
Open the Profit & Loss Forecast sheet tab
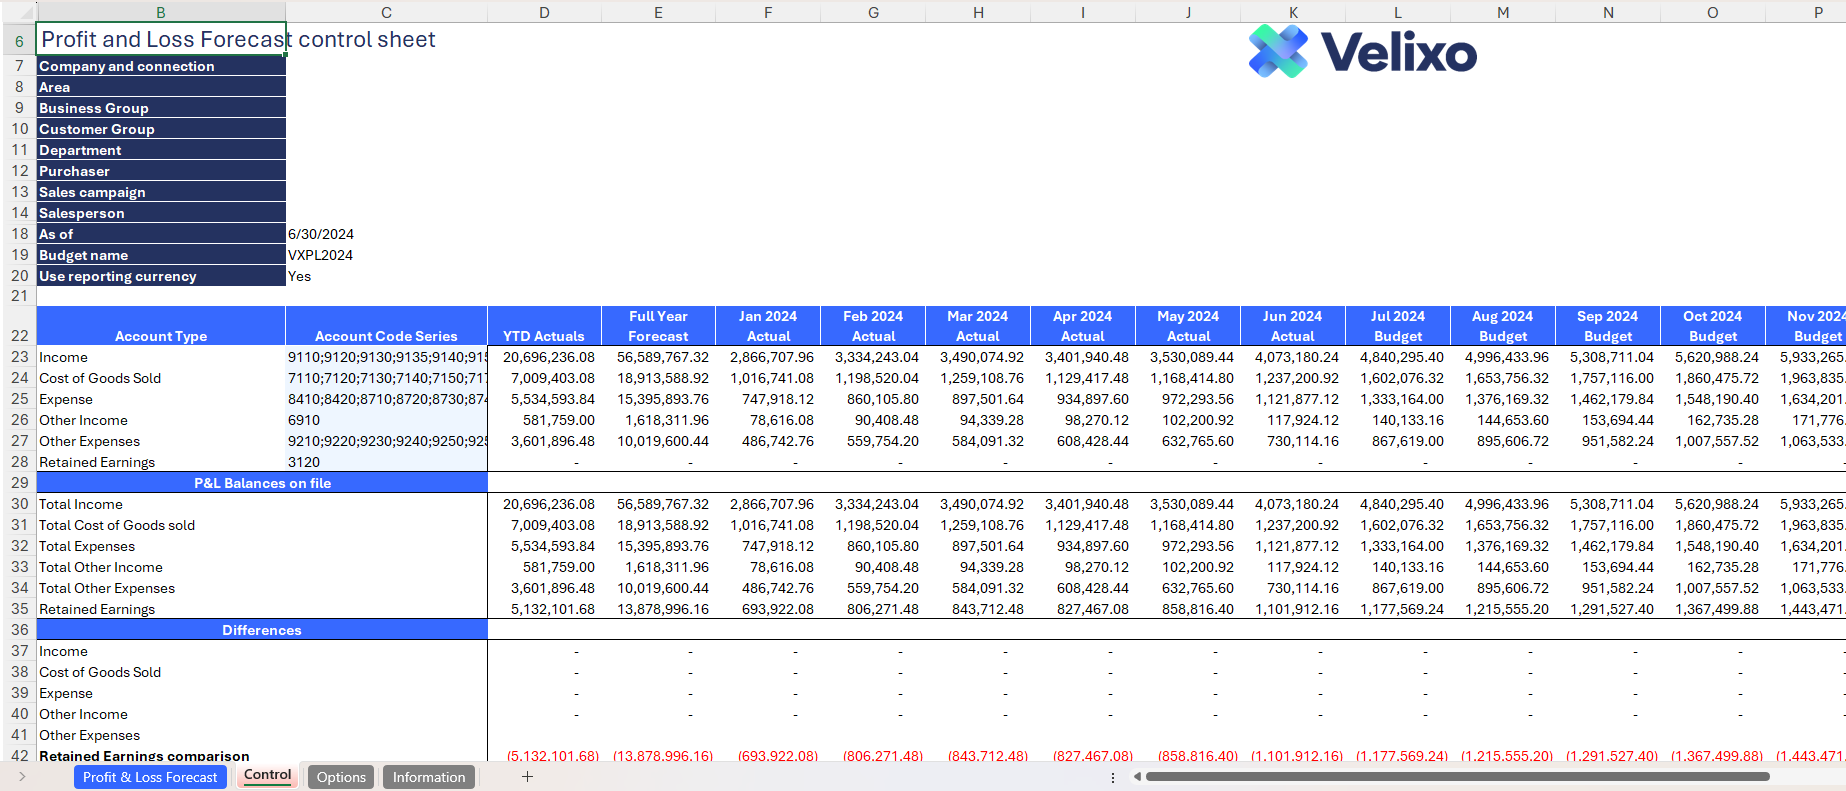pyautogui.click(x=150, y=777)
